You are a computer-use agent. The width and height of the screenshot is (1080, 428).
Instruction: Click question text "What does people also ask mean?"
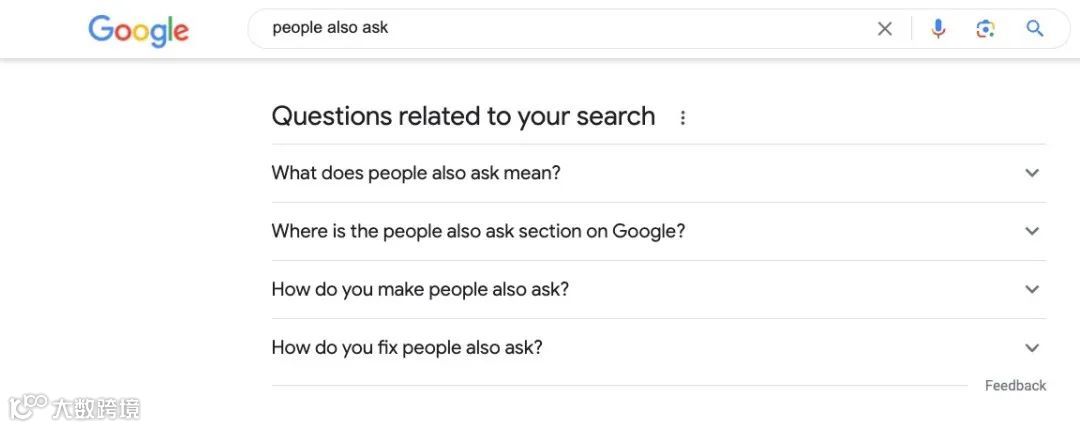click(416, 173)
